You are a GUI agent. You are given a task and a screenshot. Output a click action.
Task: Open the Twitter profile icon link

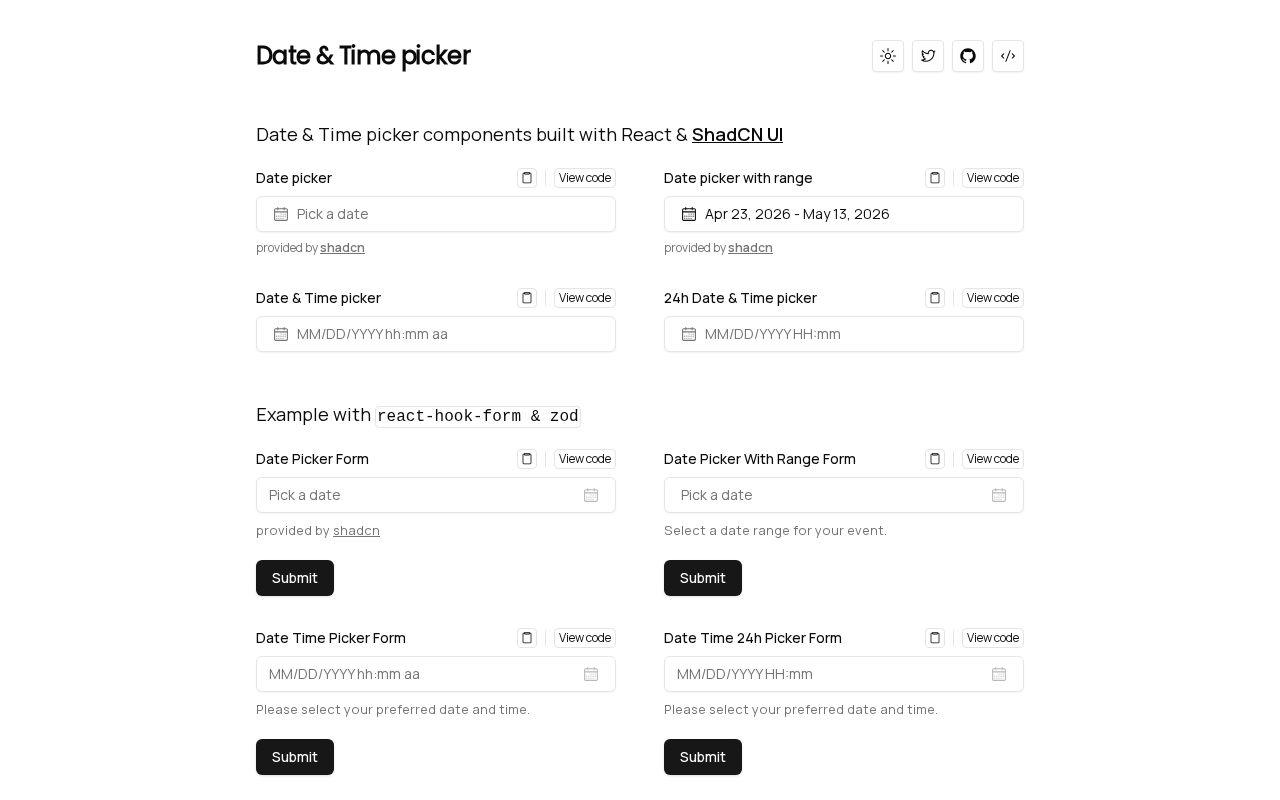tap(928, 56)
